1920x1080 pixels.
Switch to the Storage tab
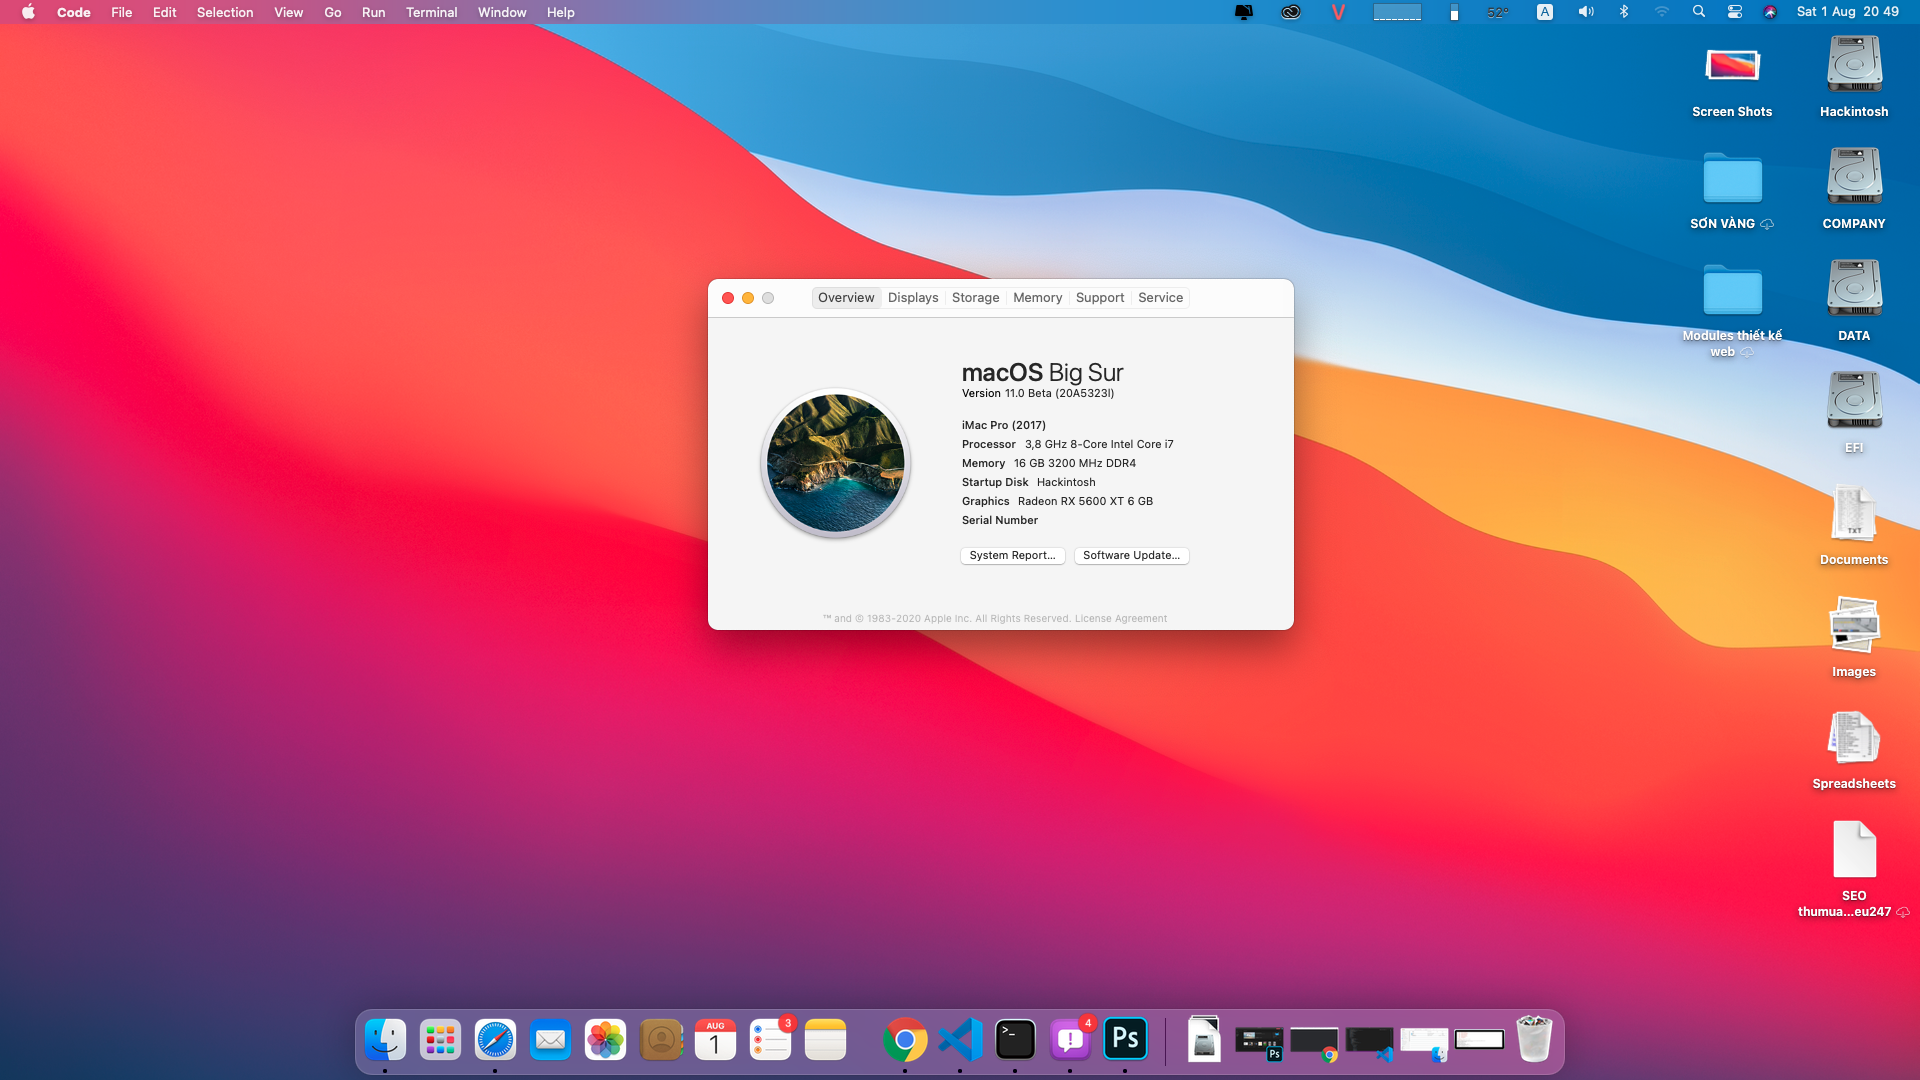pyautogui.click(x=976, y=298)
